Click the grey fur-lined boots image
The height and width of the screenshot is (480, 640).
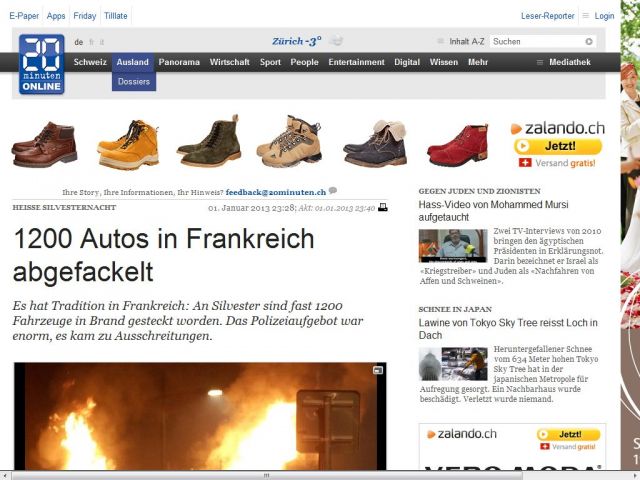(x=375, y=144)
